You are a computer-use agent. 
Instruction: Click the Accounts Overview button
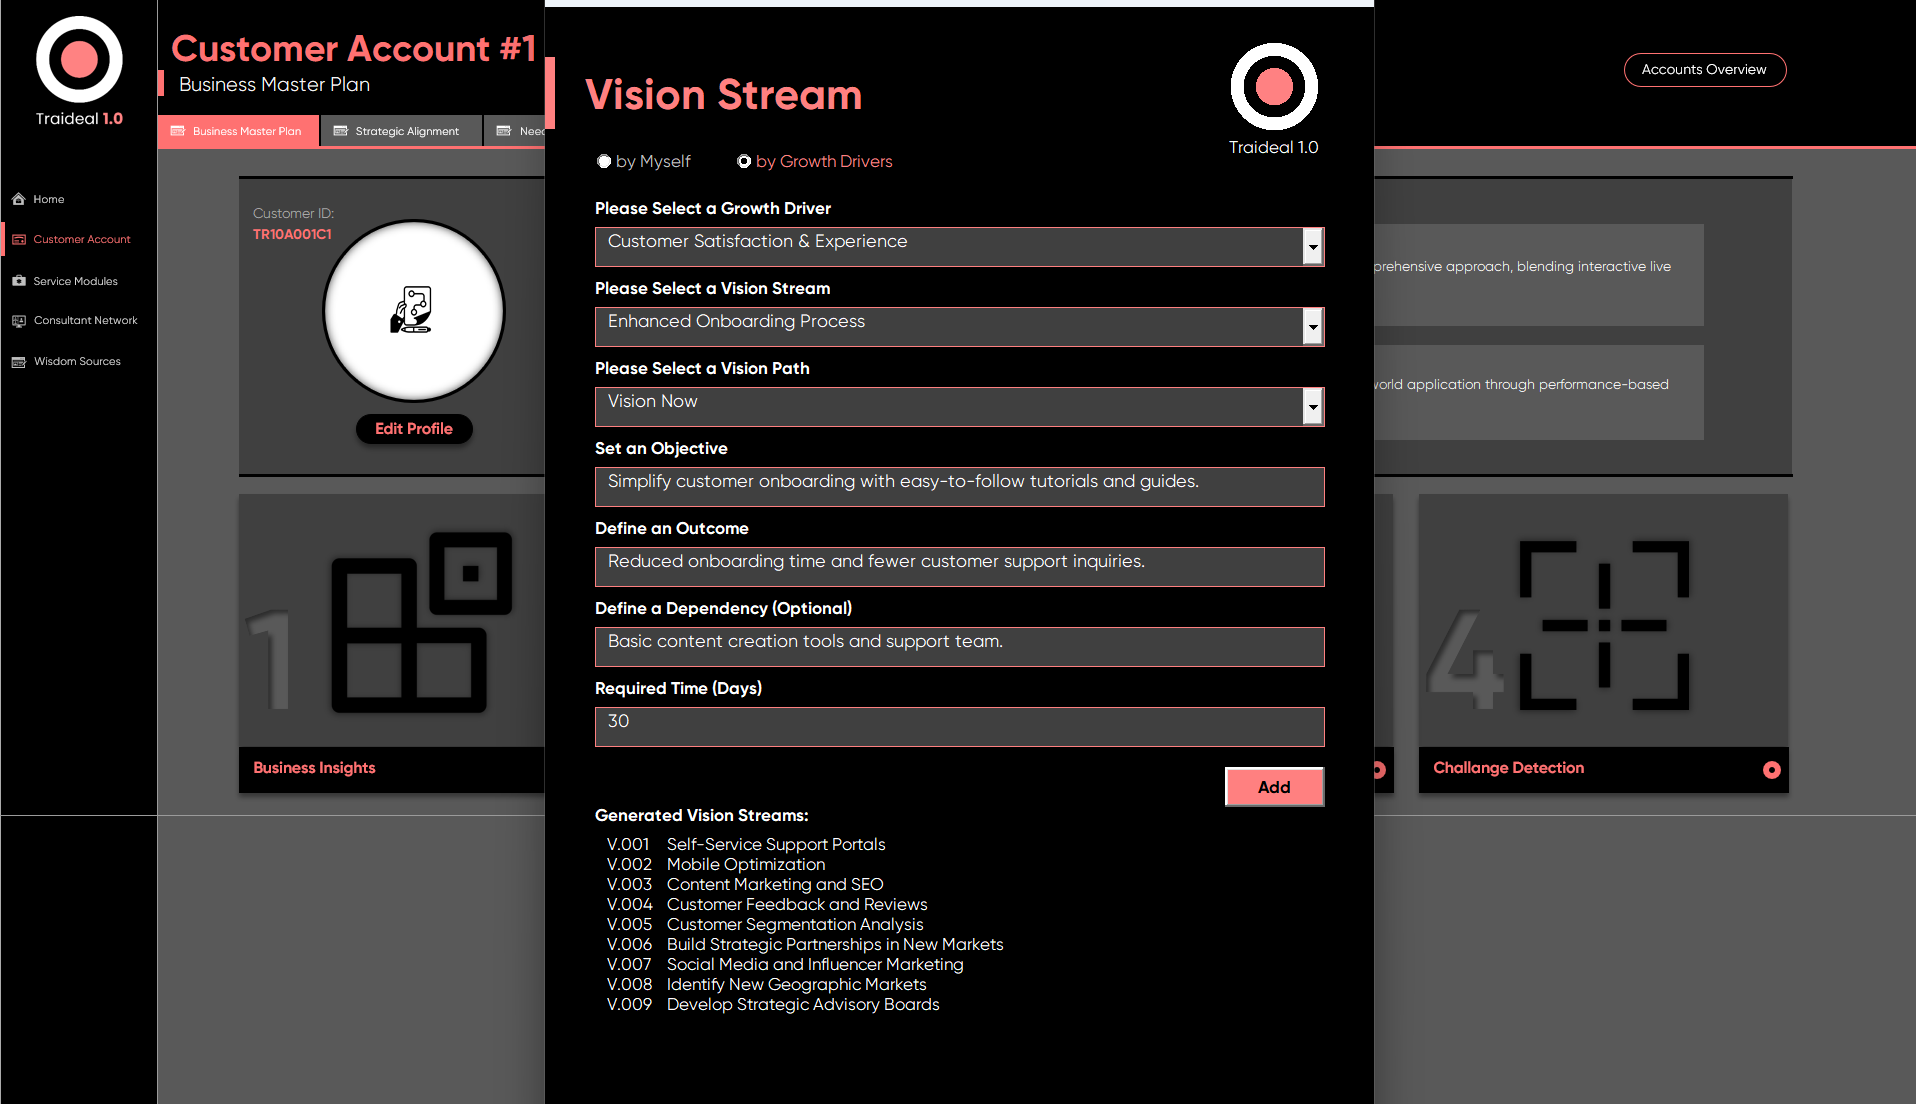pyautogui.click(x=1704, y=70)
